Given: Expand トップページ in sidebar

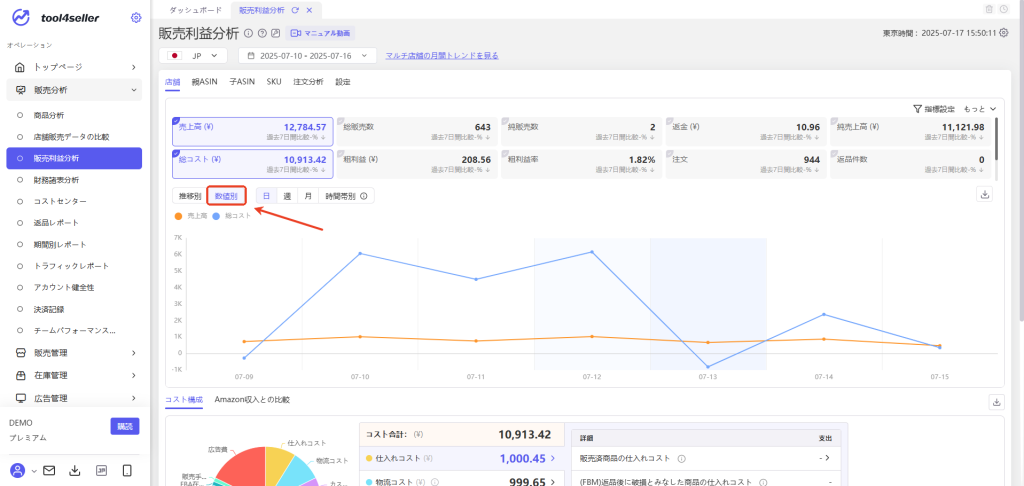Looking at the screenshot, I should tap(133, 67).
